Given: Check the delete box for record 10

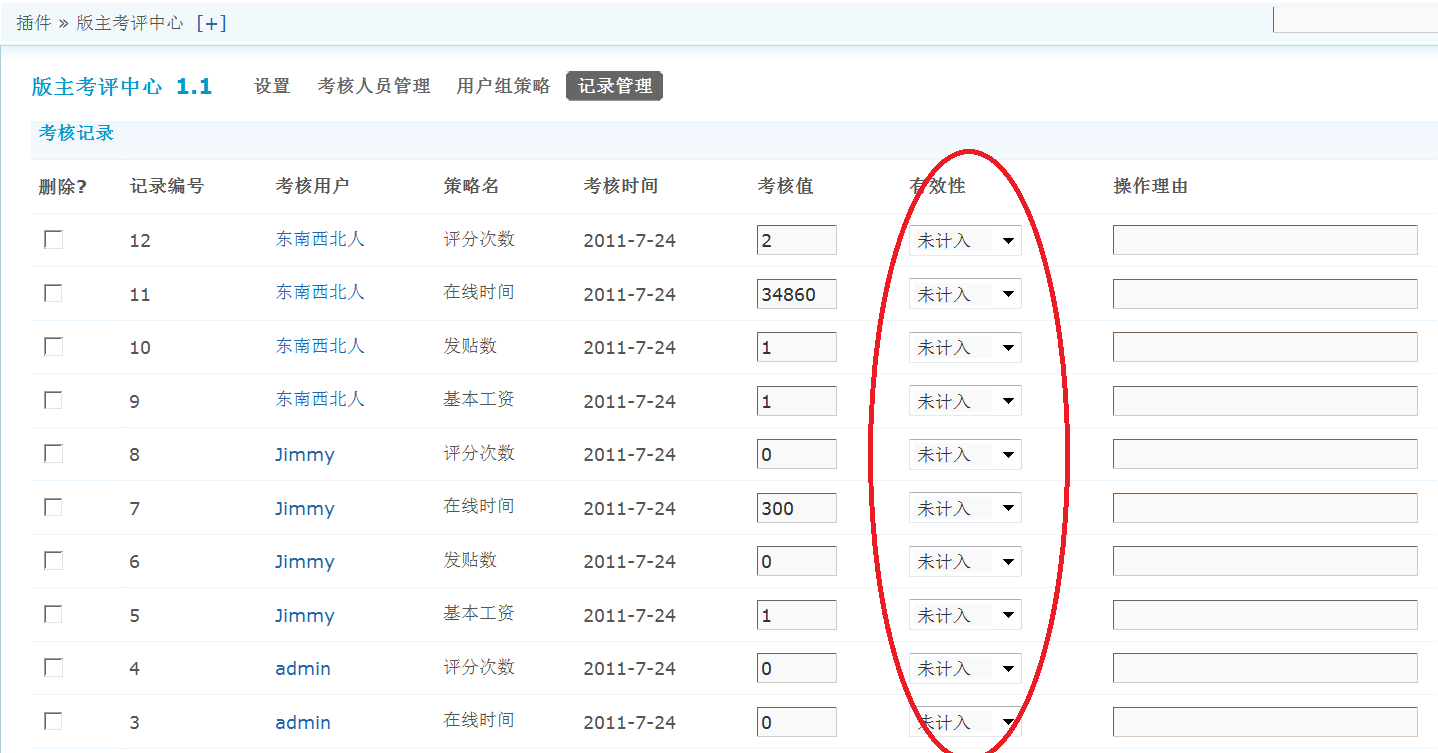Looking at the screenshot, I should (x=53, y=347).
